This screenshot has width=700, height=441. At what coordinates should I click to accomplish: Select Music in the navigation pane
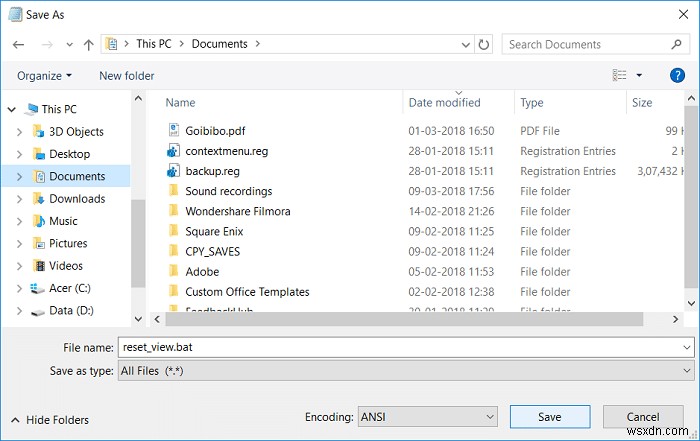63,221
